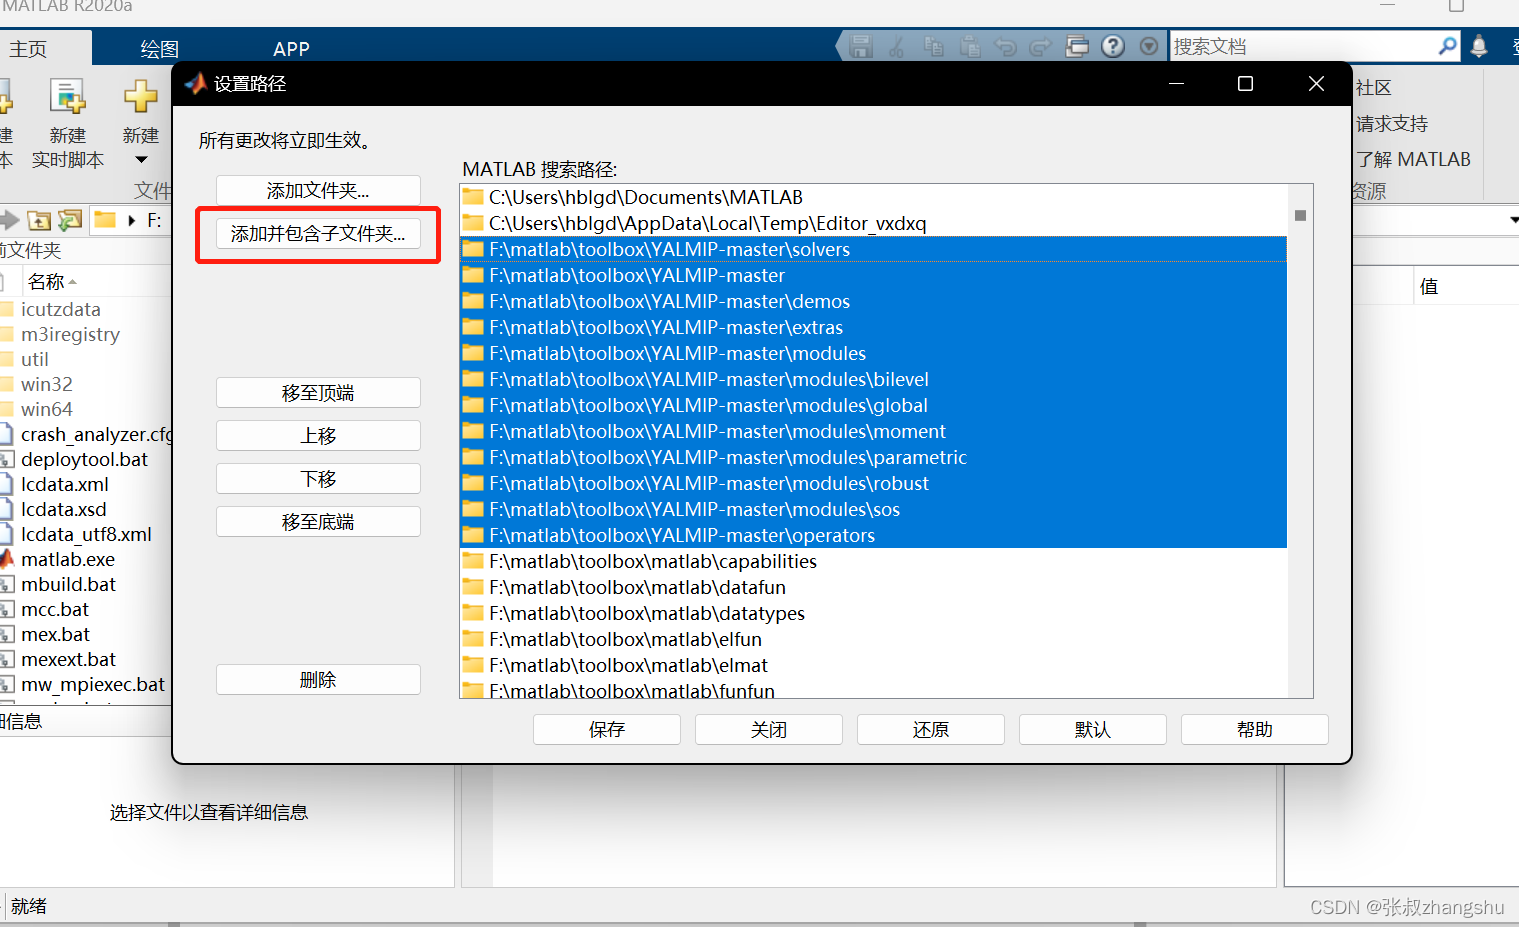Viewport: 1519px width, 927px height.
Task: Click the file icon beside deploytool.bat
Action: pos(7,459)
